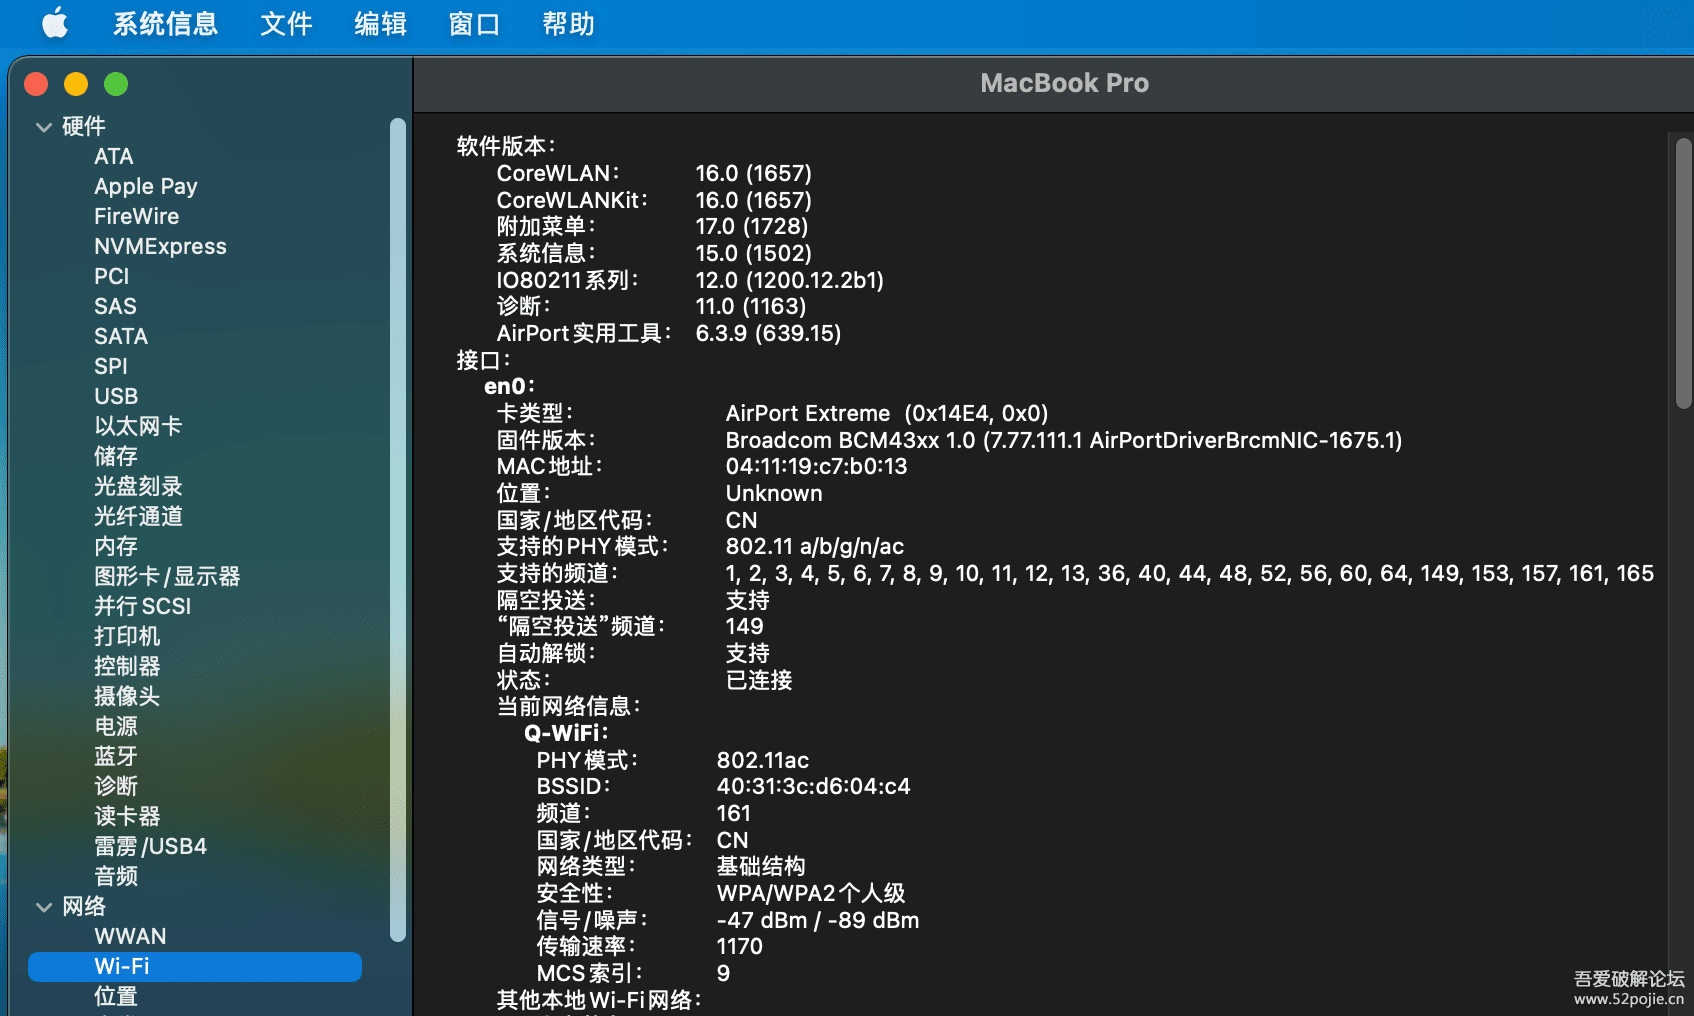Select NVMExpress in the sidebar
Viewport: 1694px width, 1016px height.
click(x=160, y=247)
